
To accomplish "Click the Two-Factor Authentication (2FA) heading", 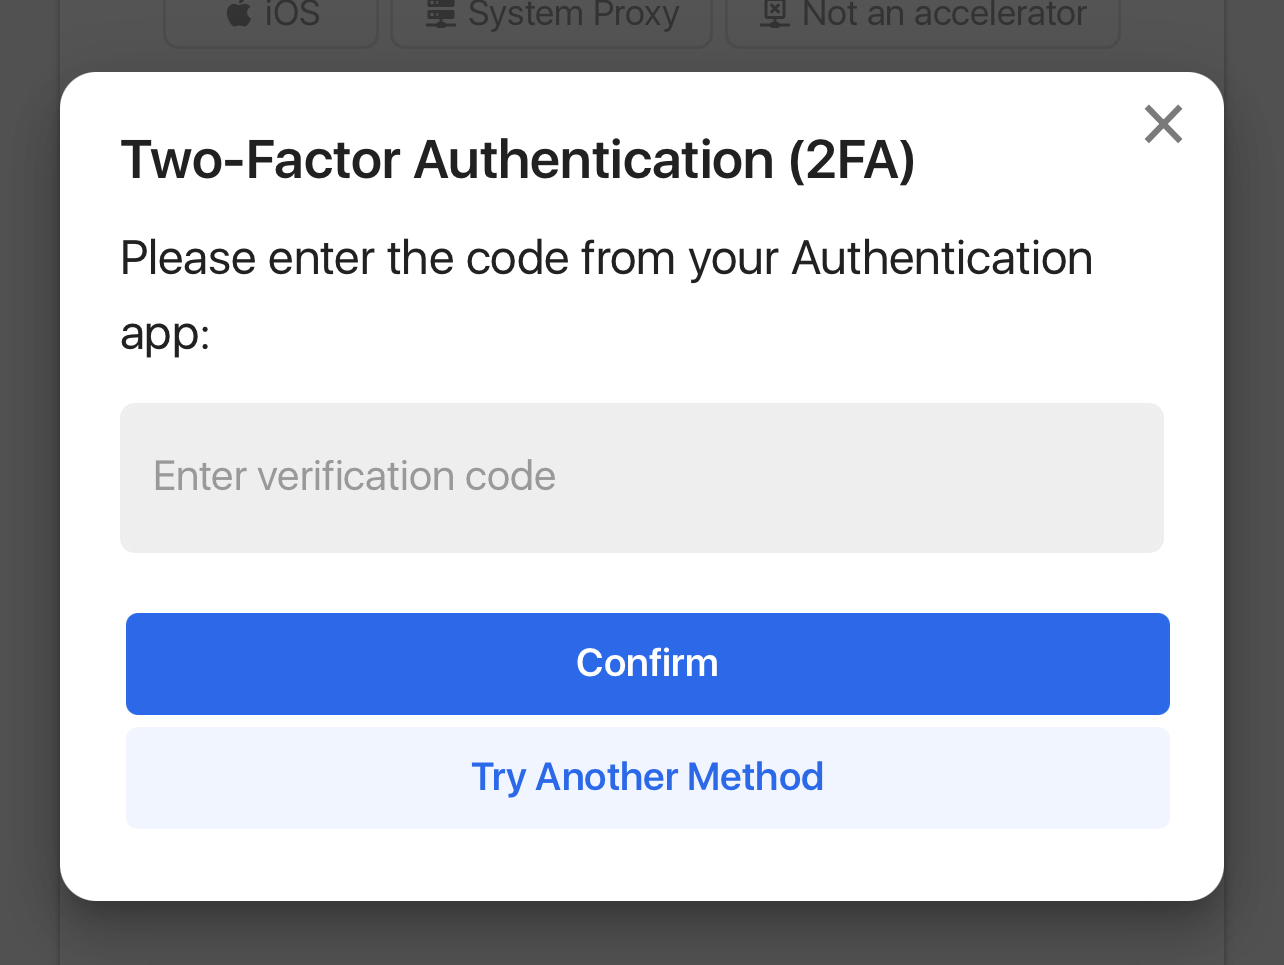I will (517, 160).
